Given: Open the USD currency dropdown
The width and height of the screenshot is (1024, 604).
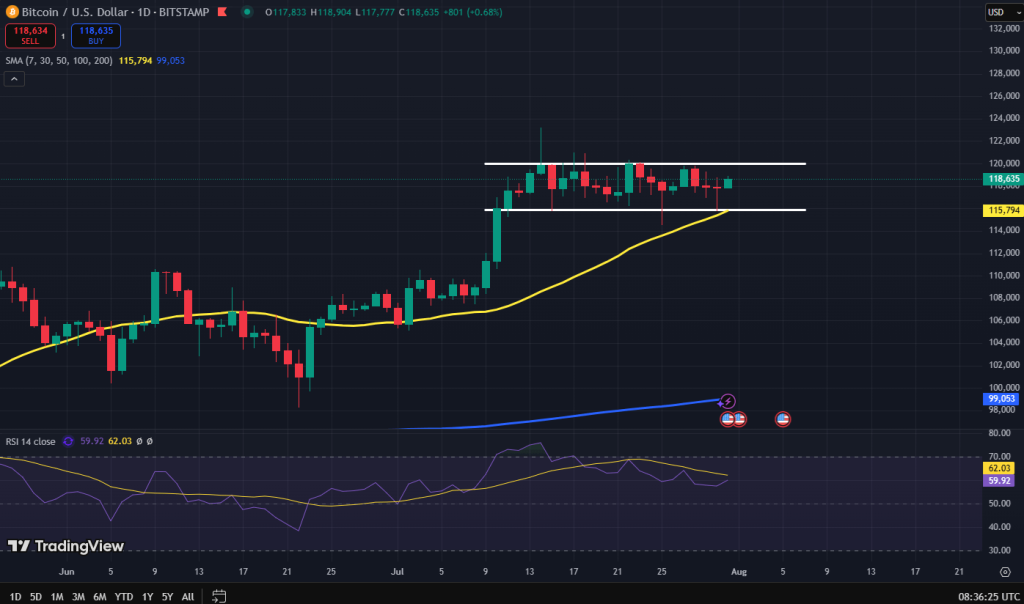Looking at the screenshot, I should (1003, 12).
